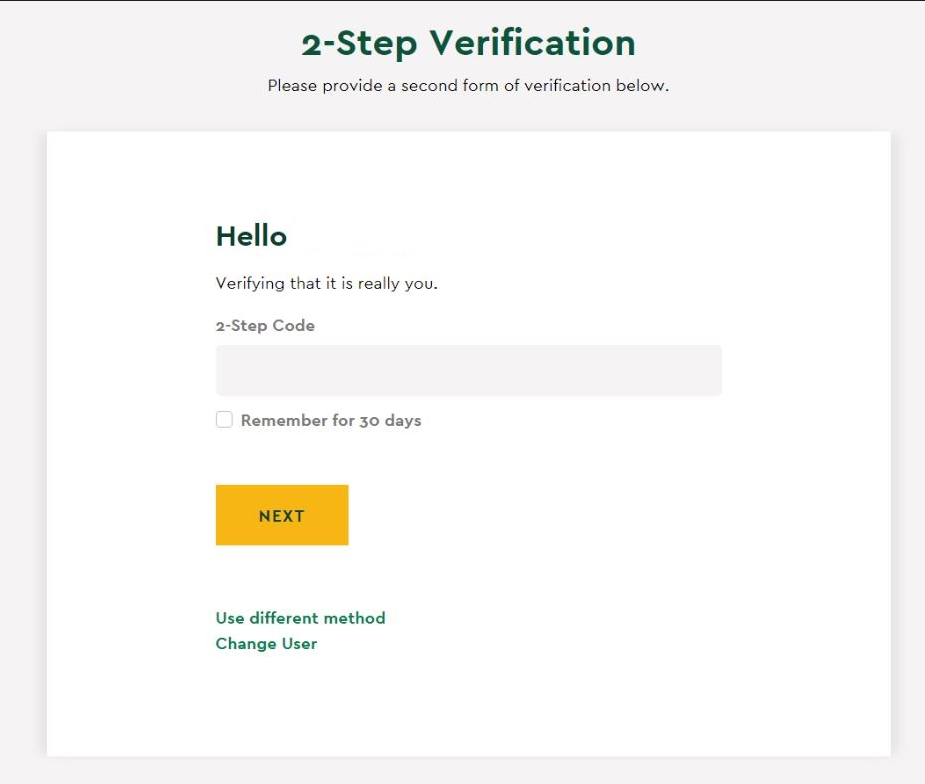Screen dimensions: 925x784
Task: Focus the gray verification code text box
Action: [x=468, y=370]
